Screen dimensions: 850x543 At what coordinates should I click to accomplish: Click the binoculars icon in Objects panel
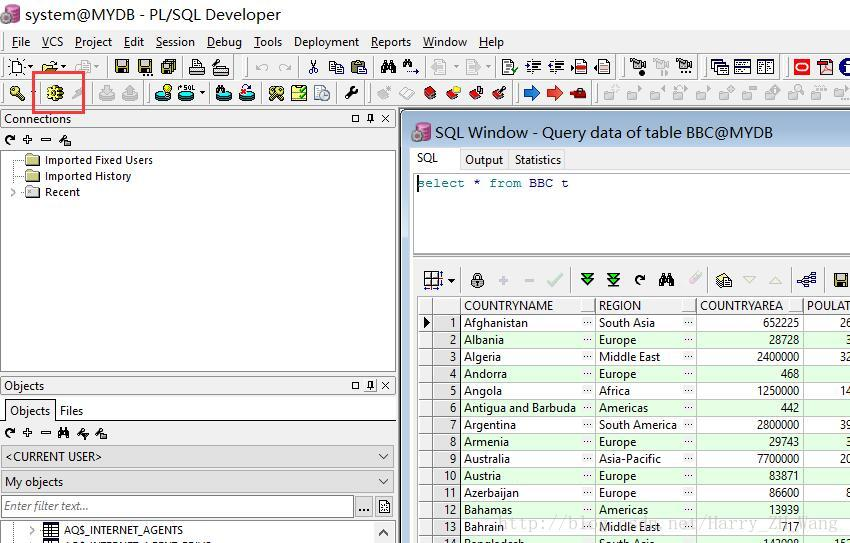tap(63, 433)
